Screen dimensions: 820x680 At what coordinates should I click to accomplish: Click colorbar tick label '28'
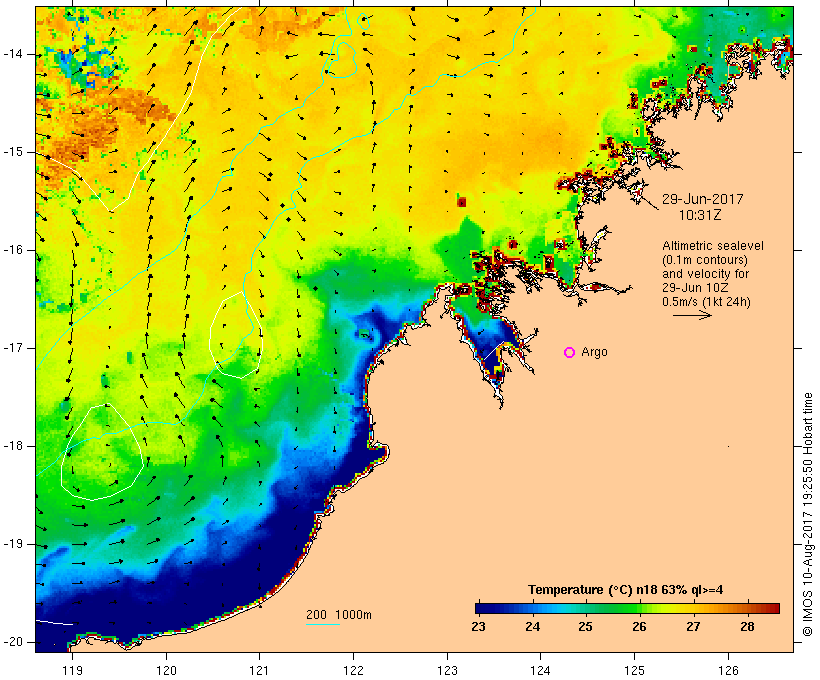[x=747, y=627]
